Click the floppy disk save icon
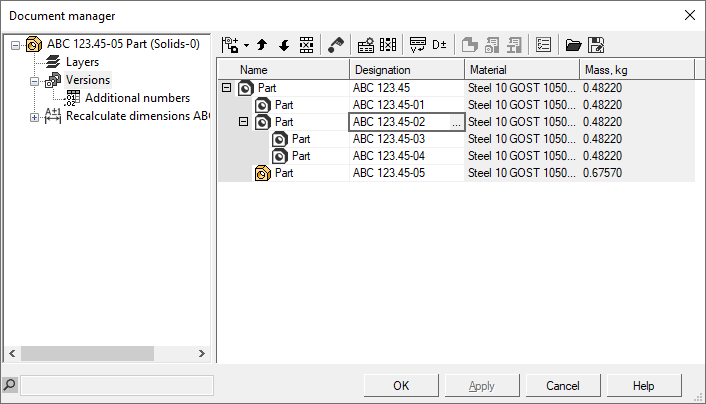Image resolution: width=706 pixels, height=404 pixels. coord(596,45)
